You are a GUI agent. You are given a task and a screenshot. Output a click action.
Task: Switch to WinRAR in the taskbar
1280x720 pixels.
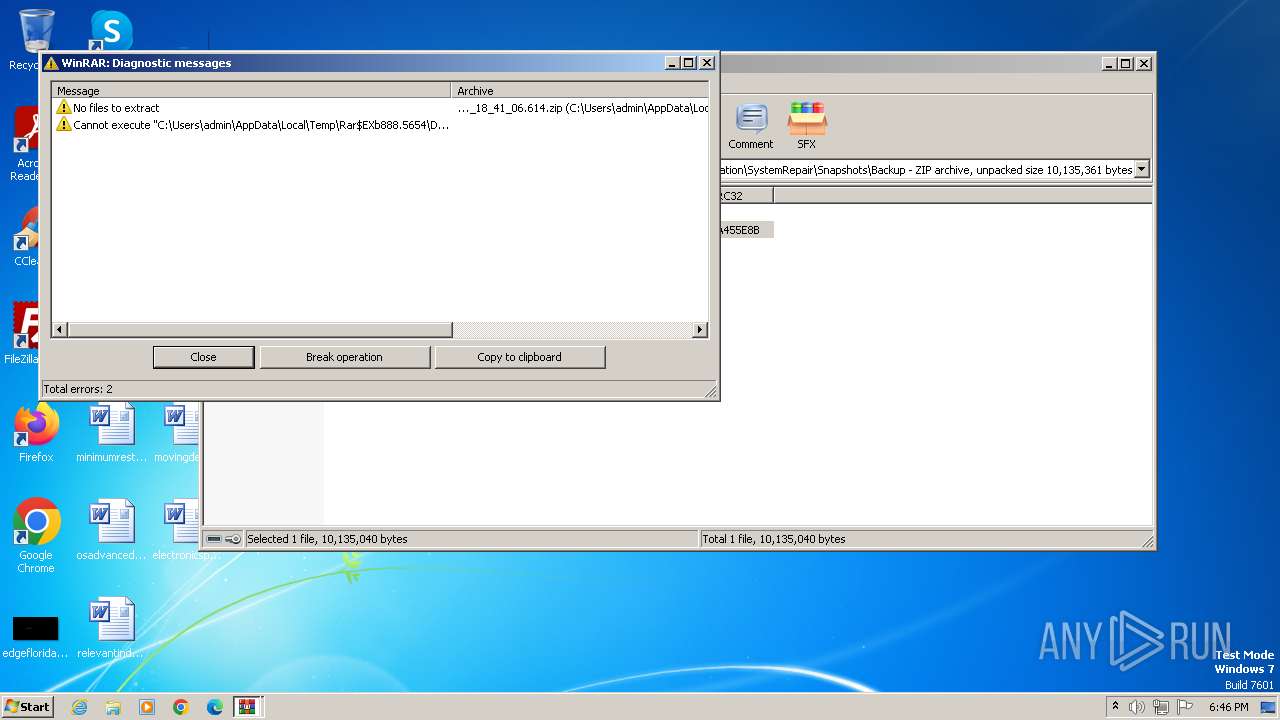pyautogui.click(x=247, y=707)
